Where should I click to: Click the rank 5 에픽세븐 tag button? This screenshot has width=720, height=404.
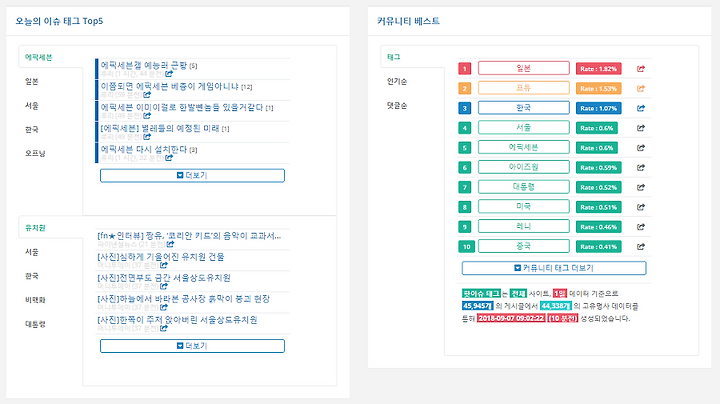523,147
